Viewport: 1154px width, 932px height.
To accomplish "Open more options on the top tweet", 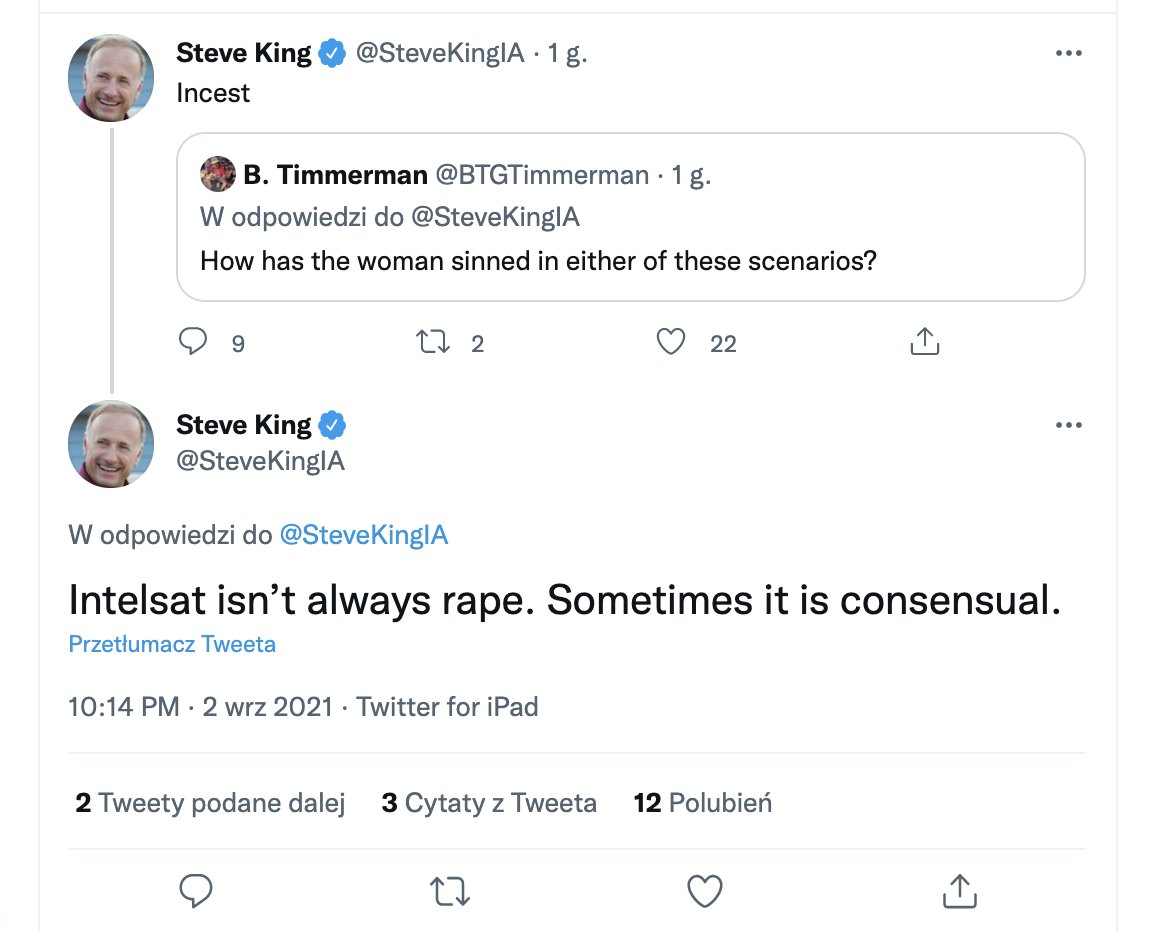I will click(1068, 54).
